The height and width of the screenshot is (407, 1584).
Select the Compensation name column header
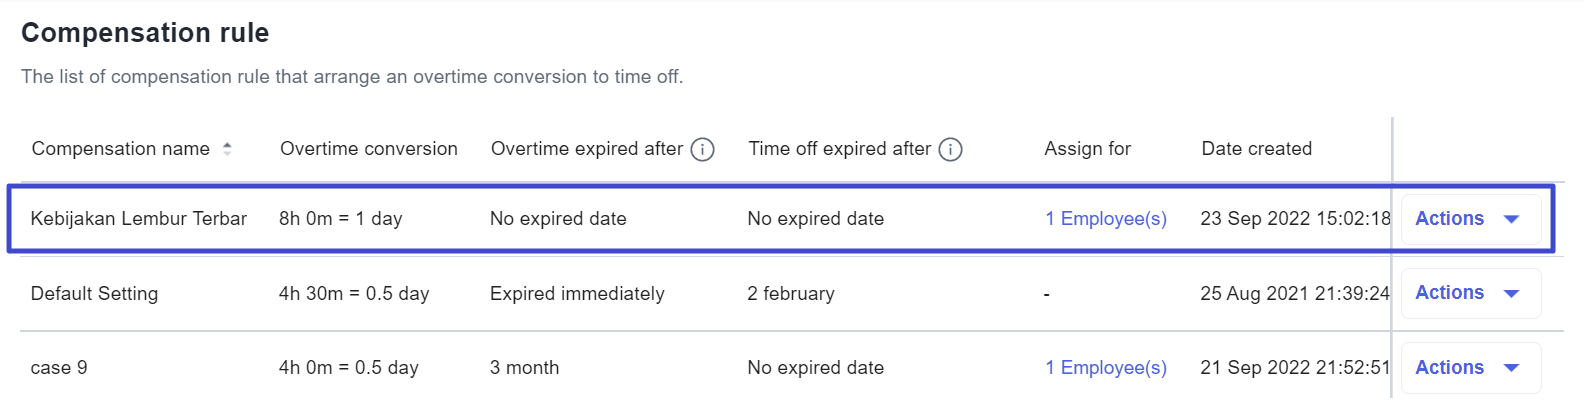pos(121,149)
